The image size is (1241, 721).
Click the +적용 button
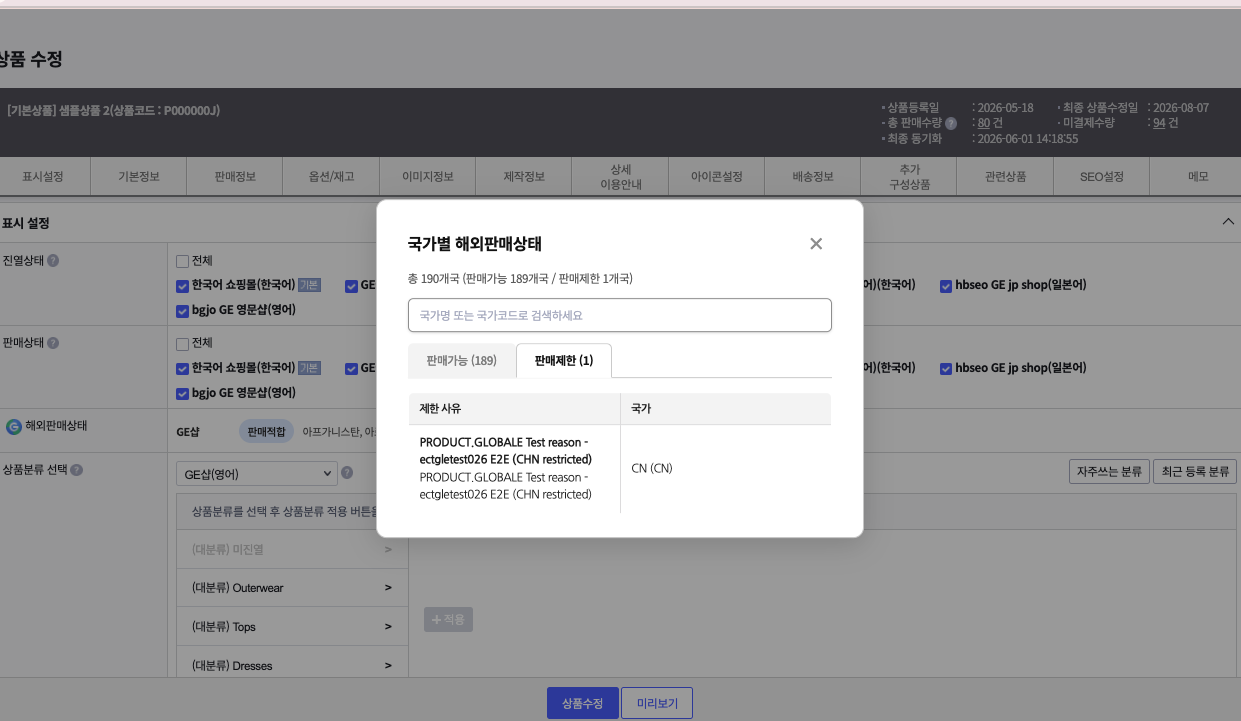(x=449, y=619)
